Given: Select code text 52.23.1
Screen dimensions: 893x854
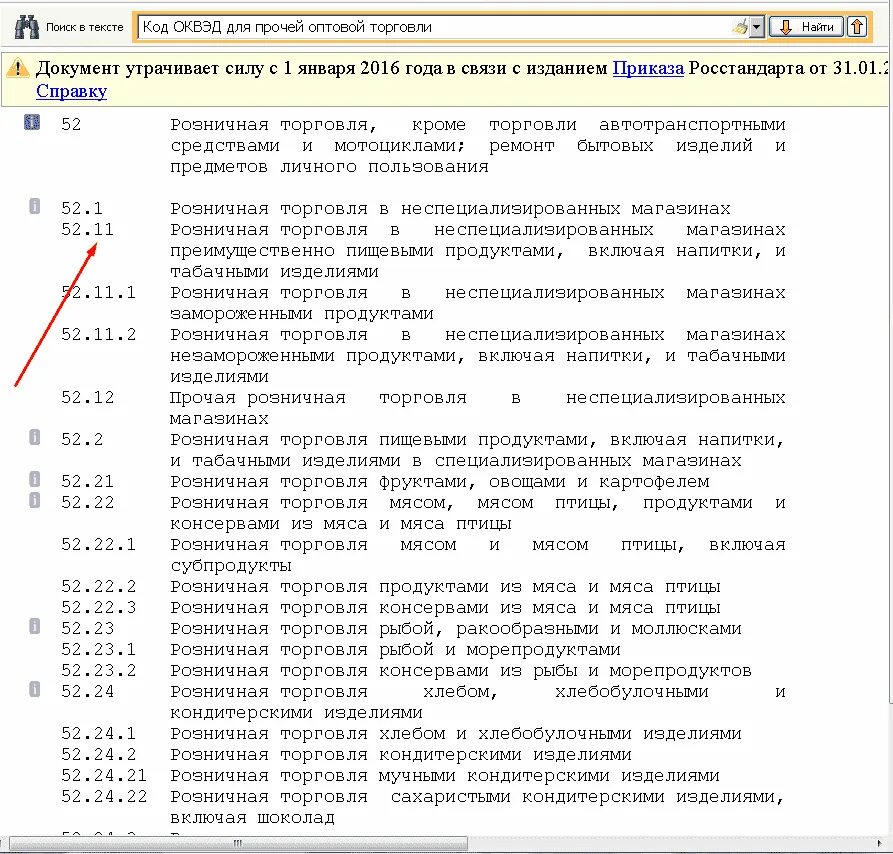Looking at the screenshot, I should [99, 650].
